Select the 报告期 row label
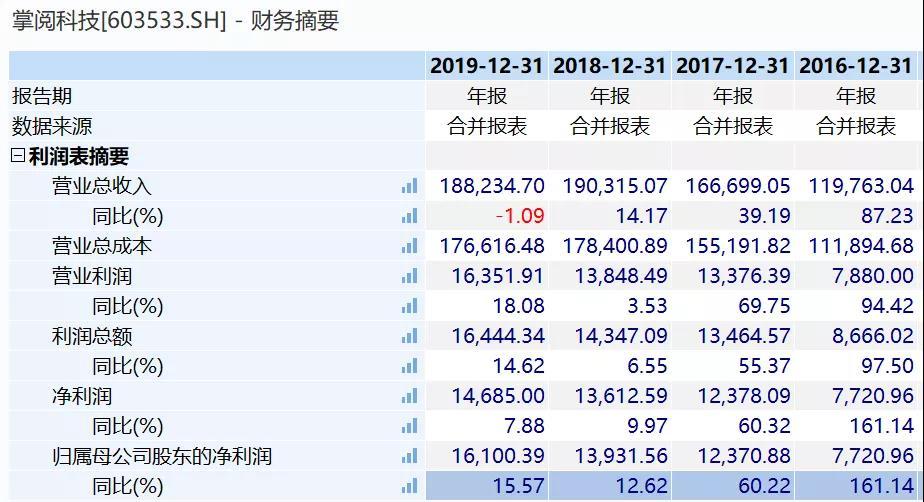 click(x=42, y=96)
